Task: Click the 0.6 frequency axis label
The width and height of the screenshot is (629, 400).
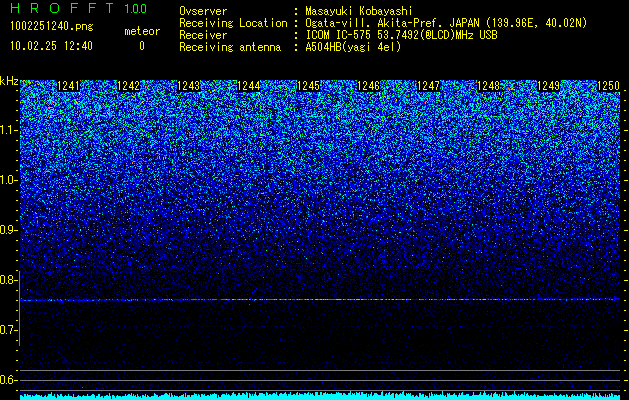Action: [x=8, y=380]
